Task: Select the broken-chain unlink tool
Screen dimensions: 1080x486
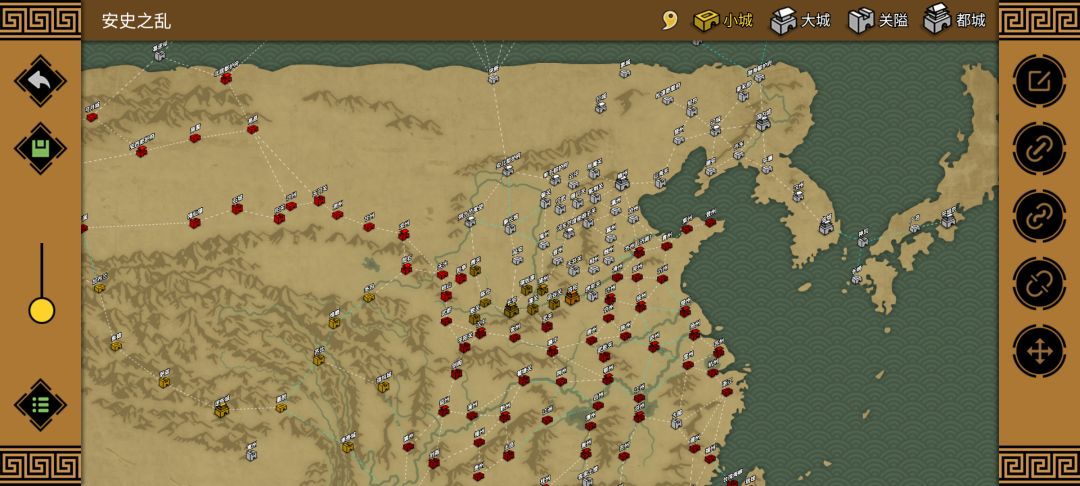Action: click(x=1039, y=284)
